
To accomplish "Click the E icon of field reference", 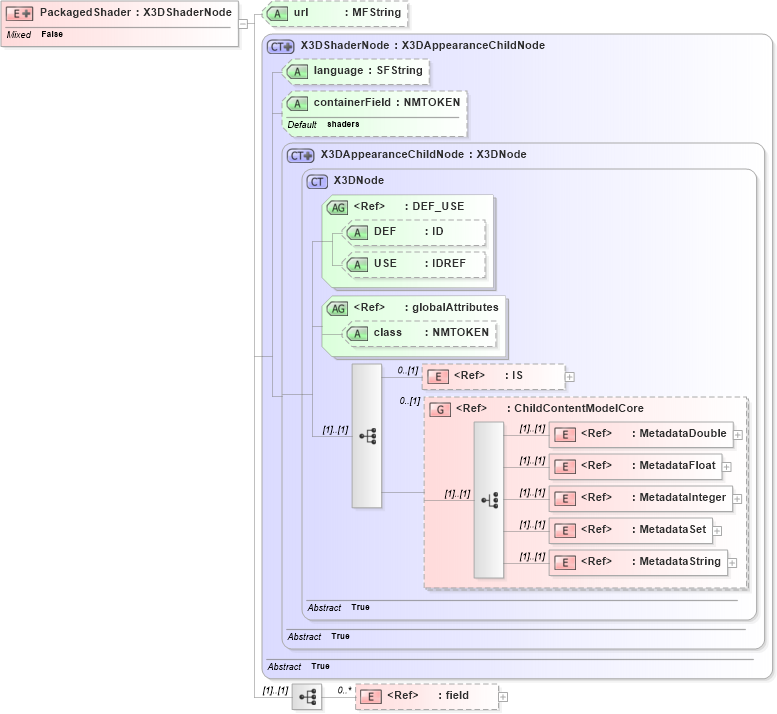I will point(371,697).
